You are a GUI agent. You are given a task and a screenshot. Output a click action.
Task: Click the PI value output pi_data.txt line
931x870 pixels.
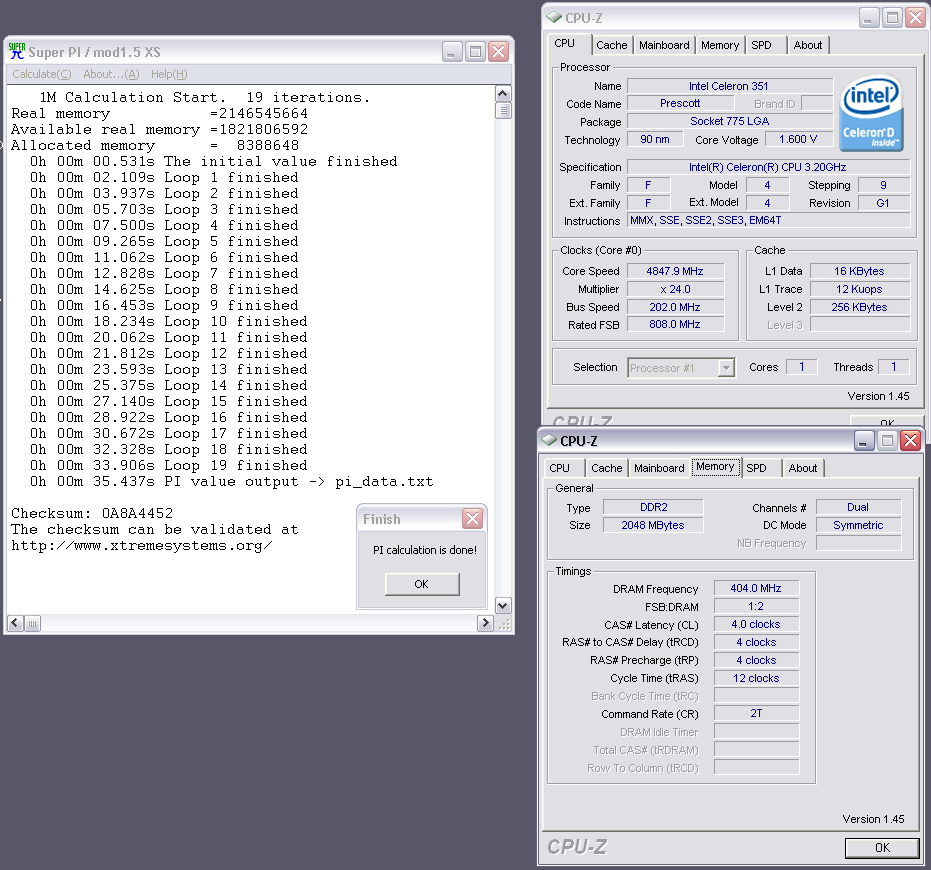[232, 481]
